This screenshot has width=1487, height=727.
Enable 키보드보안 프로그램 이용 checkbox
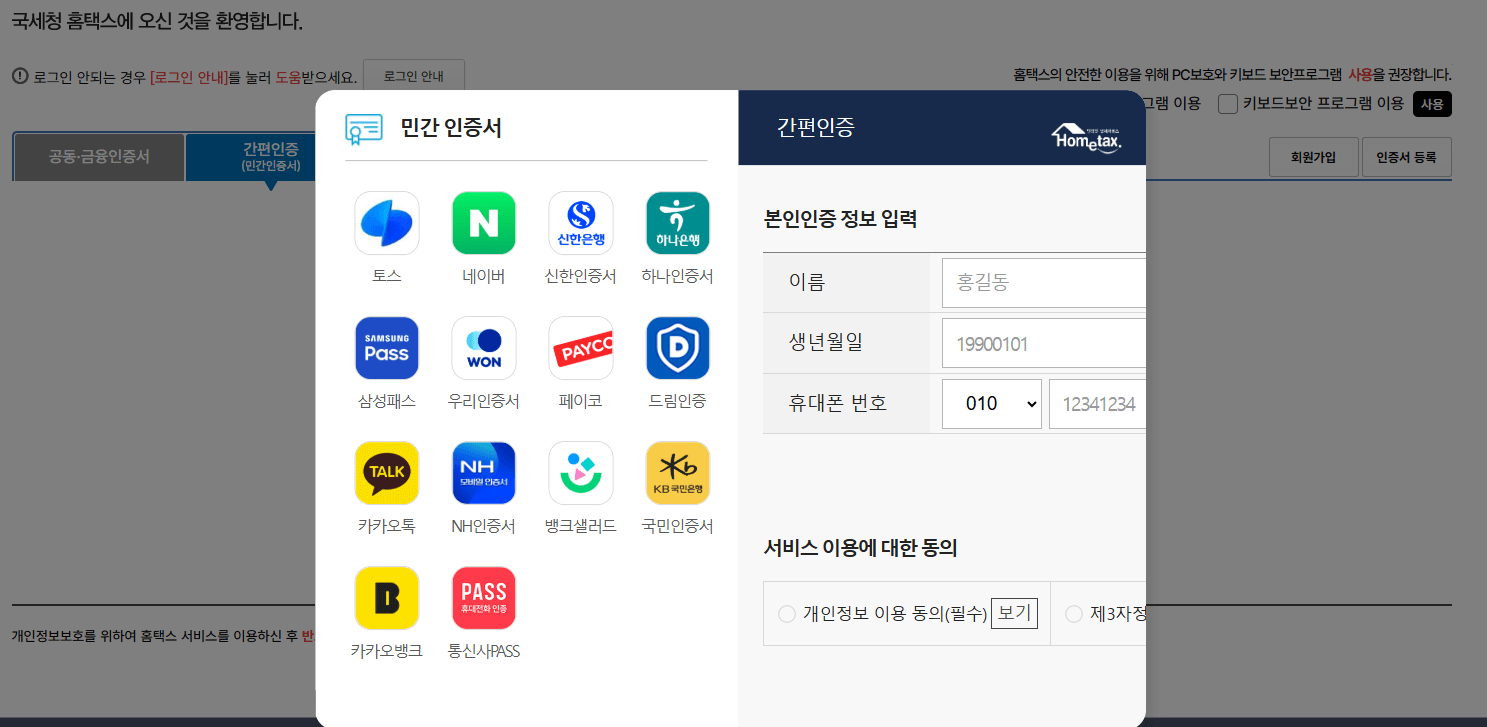pos(1226,103)
